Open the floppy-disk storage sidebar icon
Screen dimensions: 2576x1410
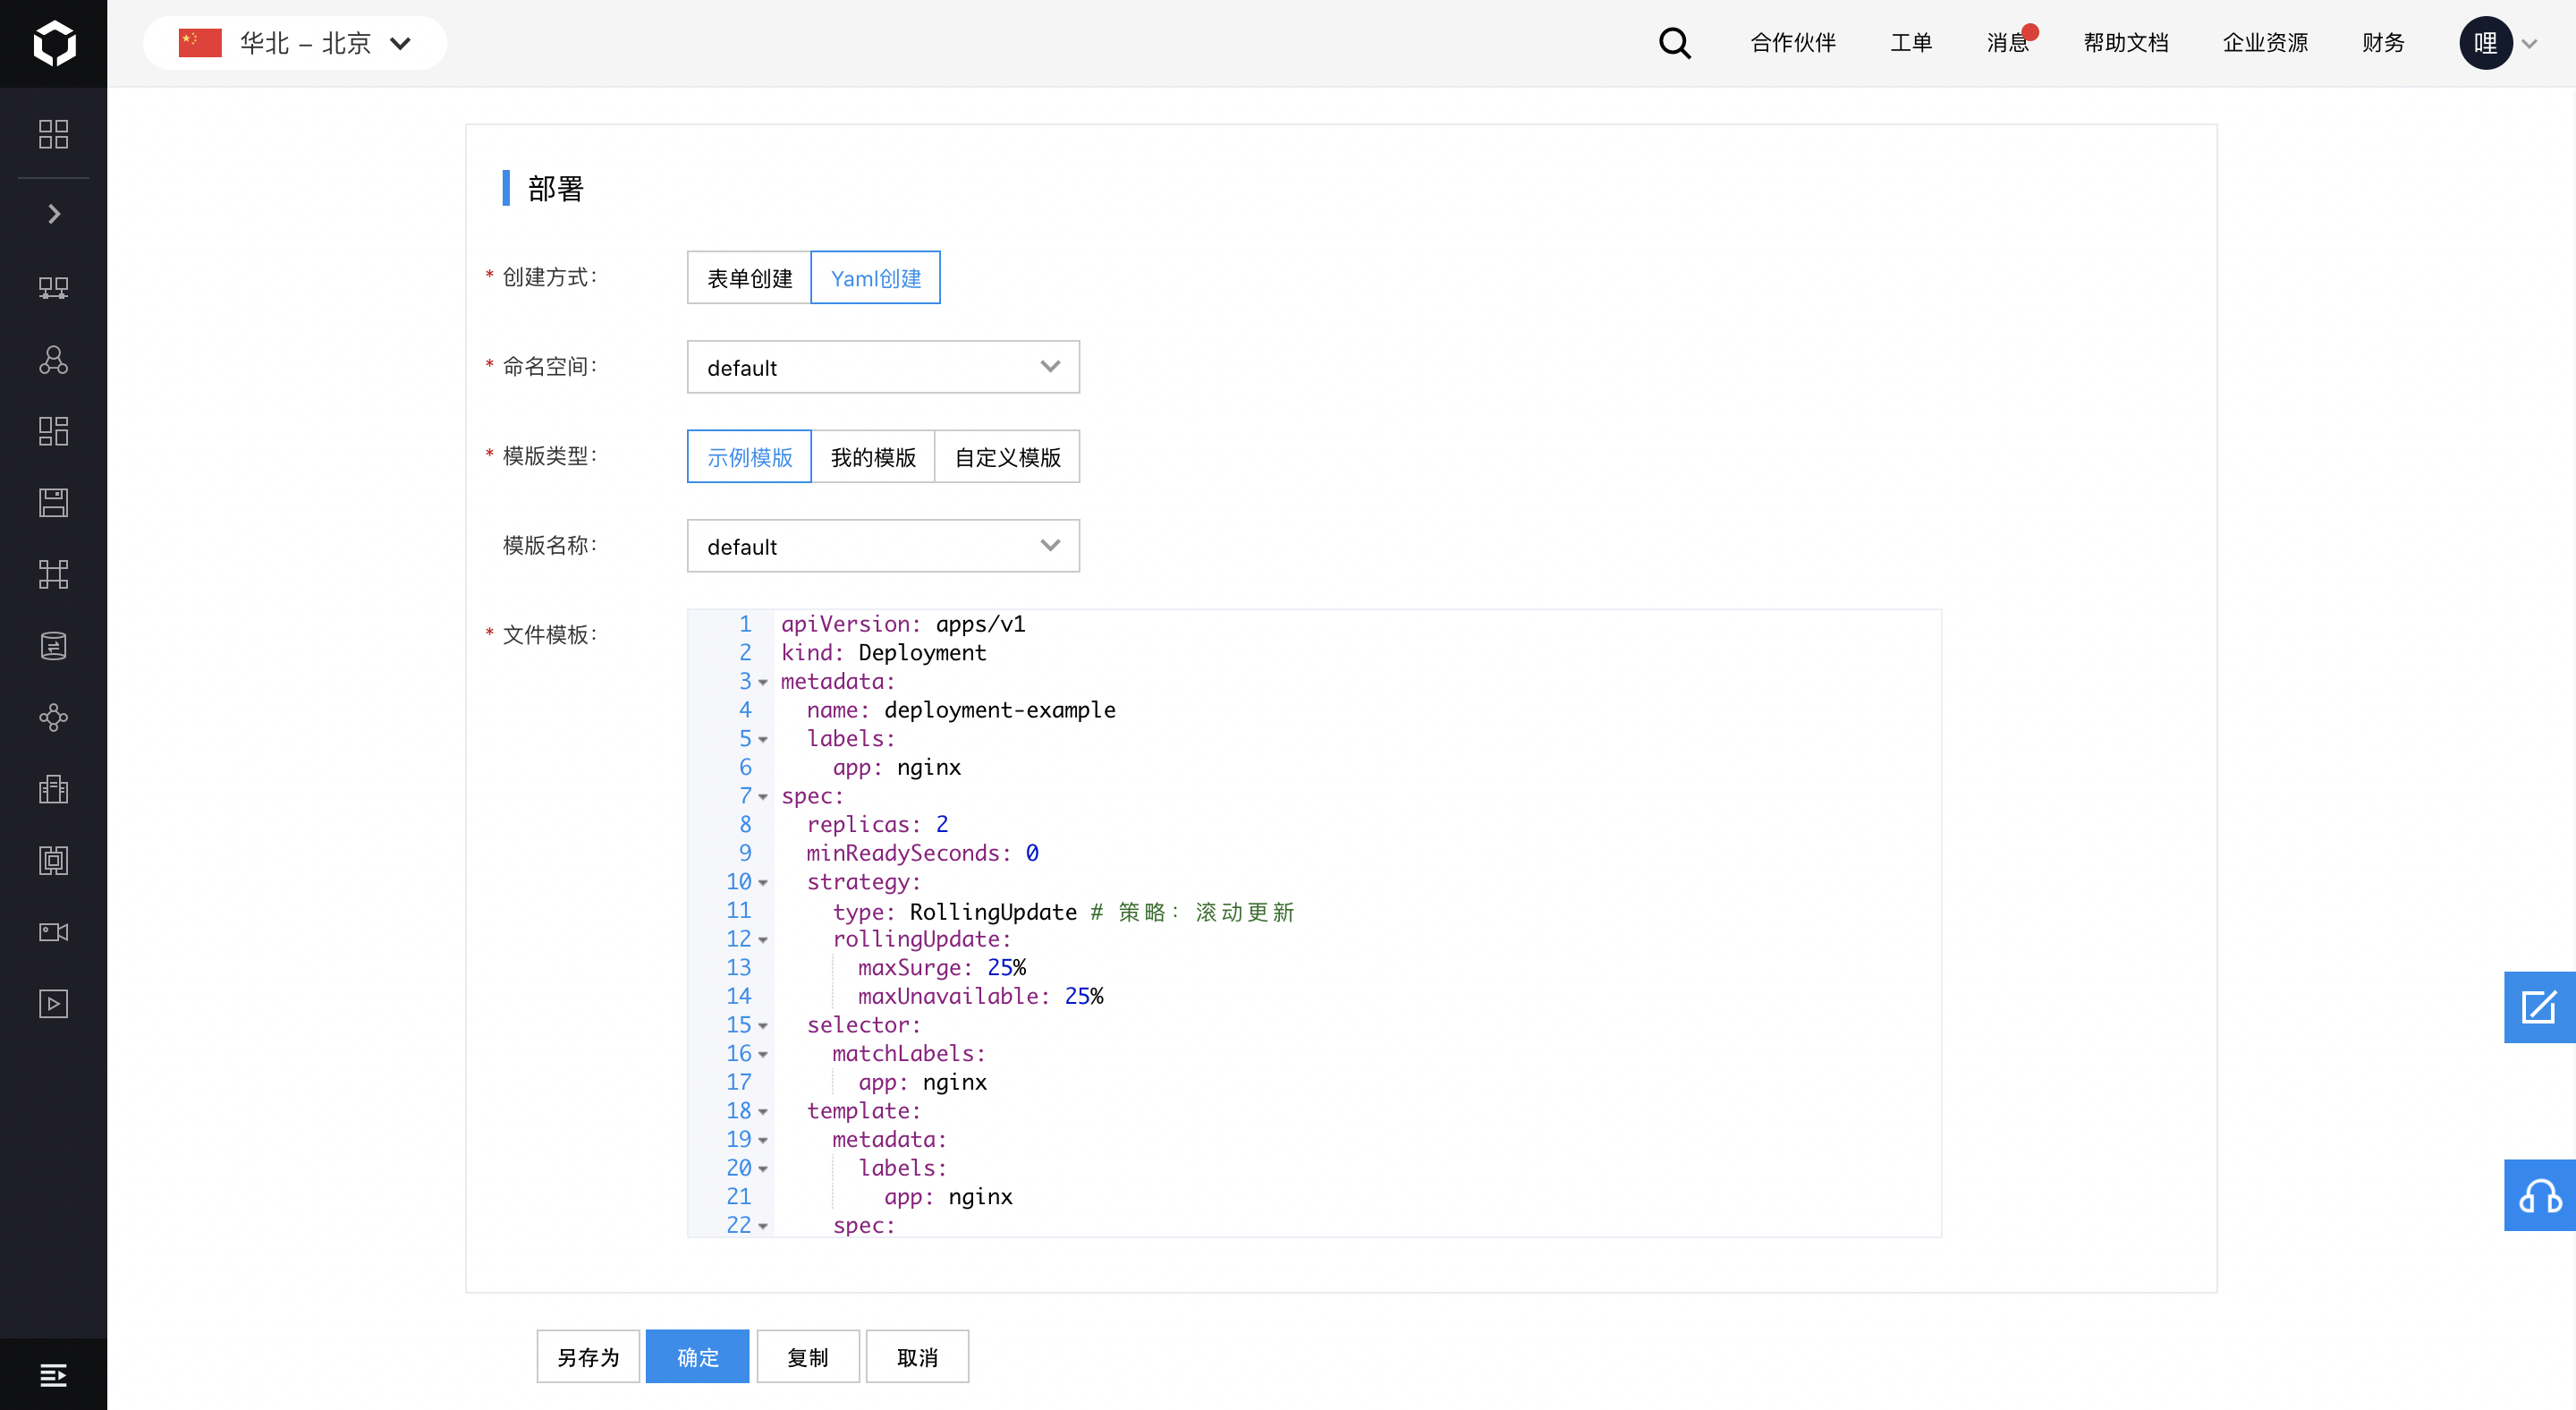[x=54, y=503]
